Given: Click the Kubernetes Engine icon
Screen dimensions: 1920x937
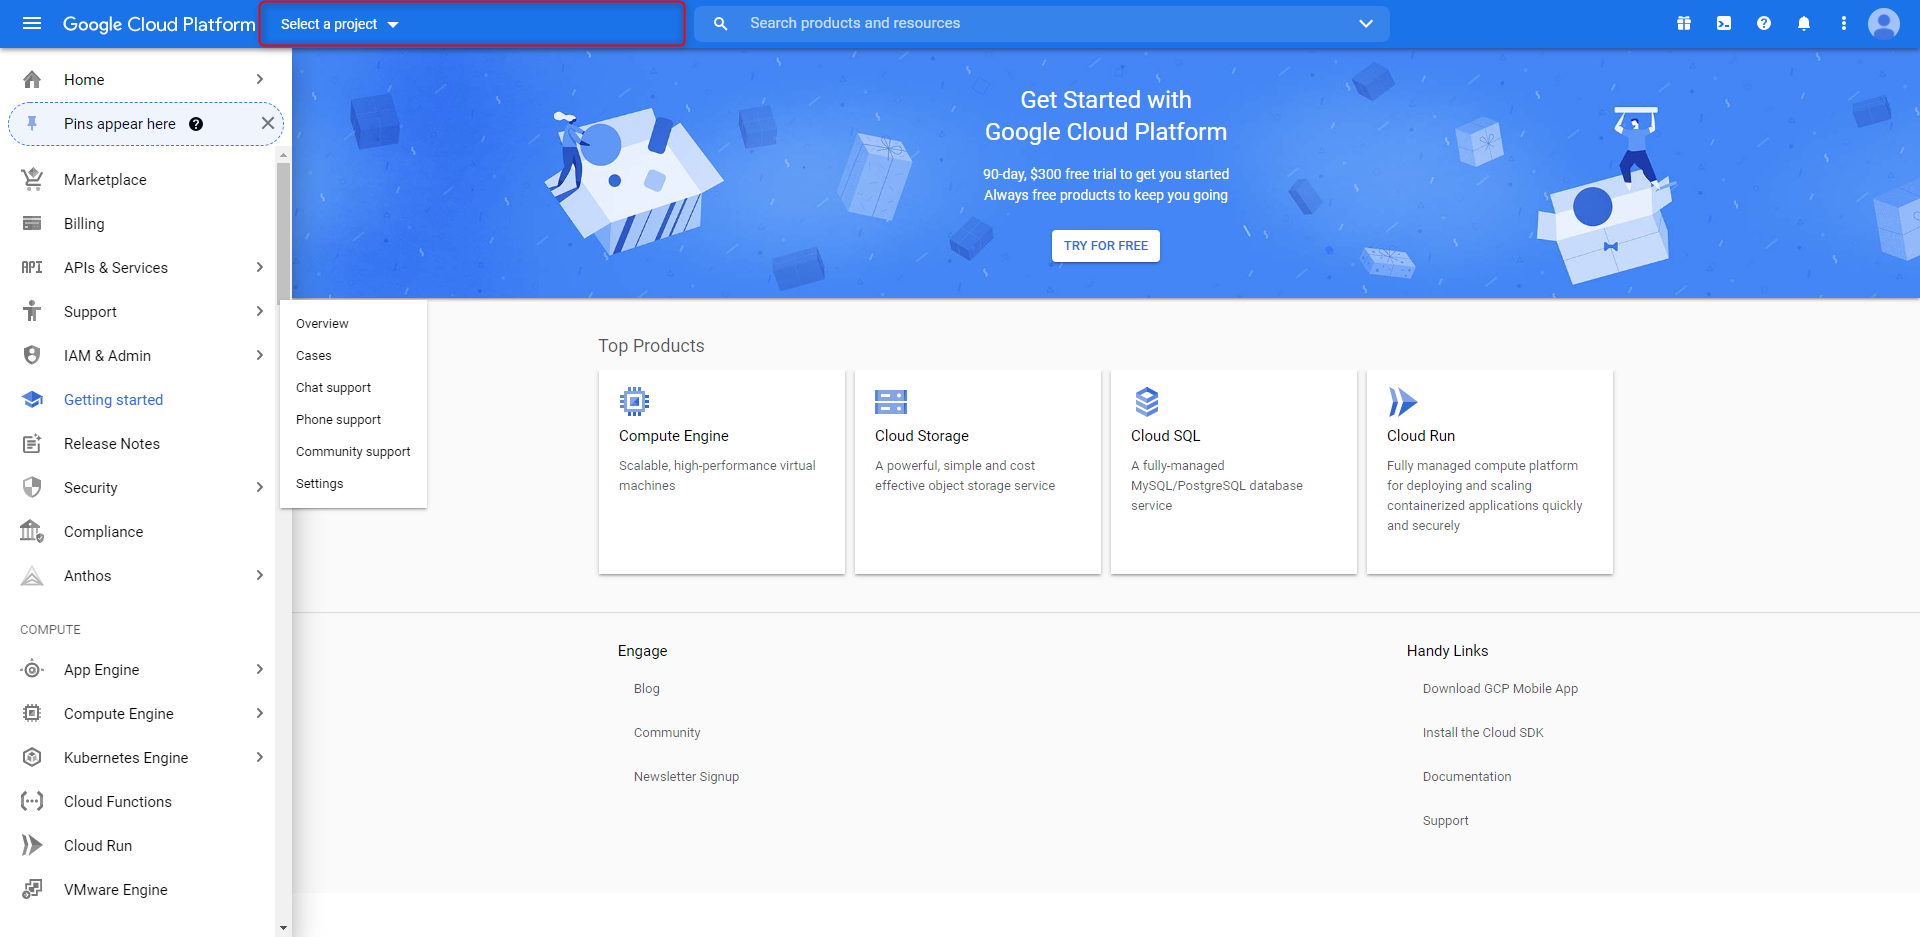Looking at the screenshot, I should click(x=32, y=757).
